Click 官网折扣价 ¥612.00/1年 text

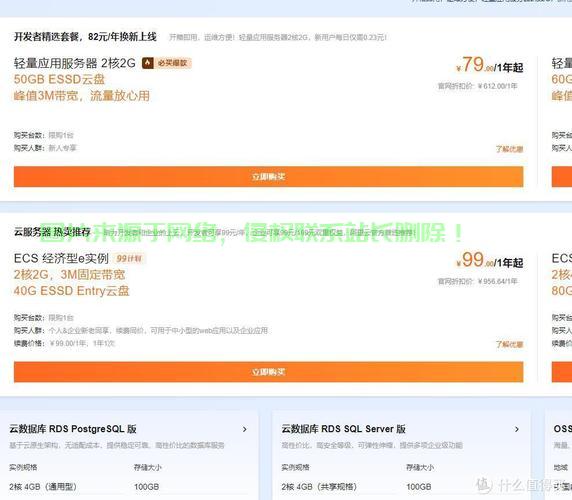point(478,86)
